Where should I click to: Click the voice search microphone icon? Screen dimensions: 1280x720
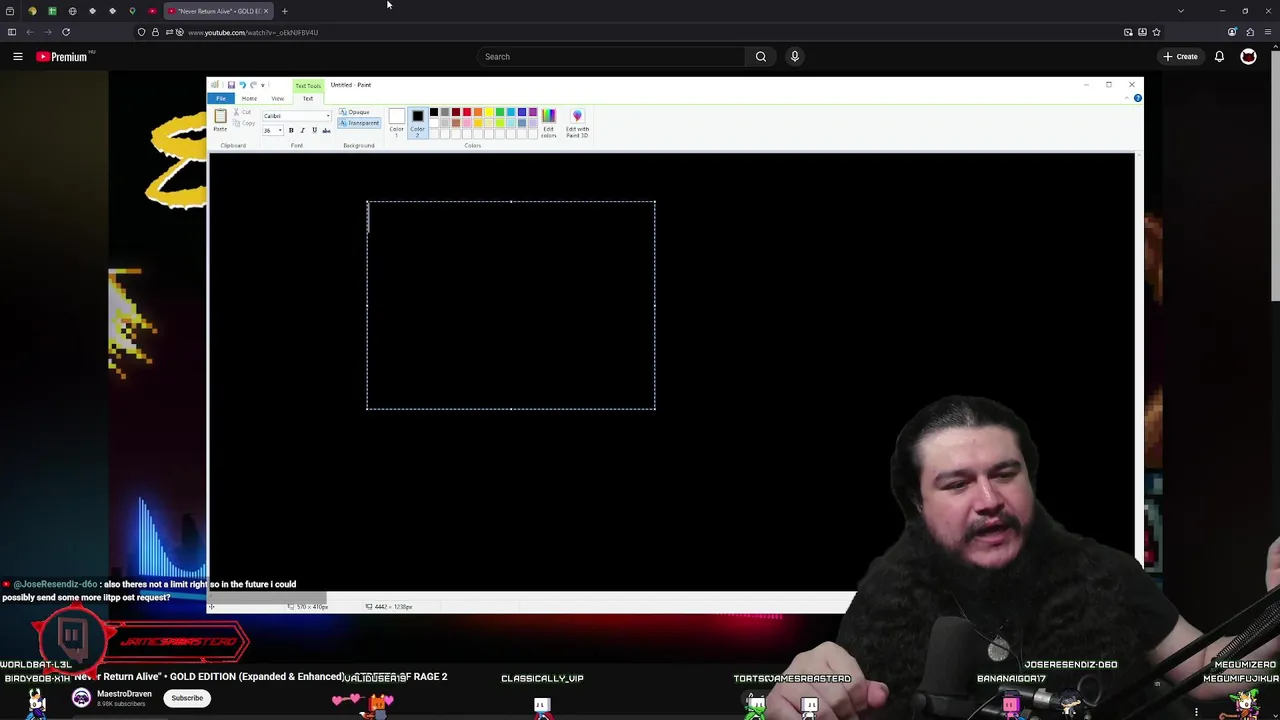pos(795,57)
